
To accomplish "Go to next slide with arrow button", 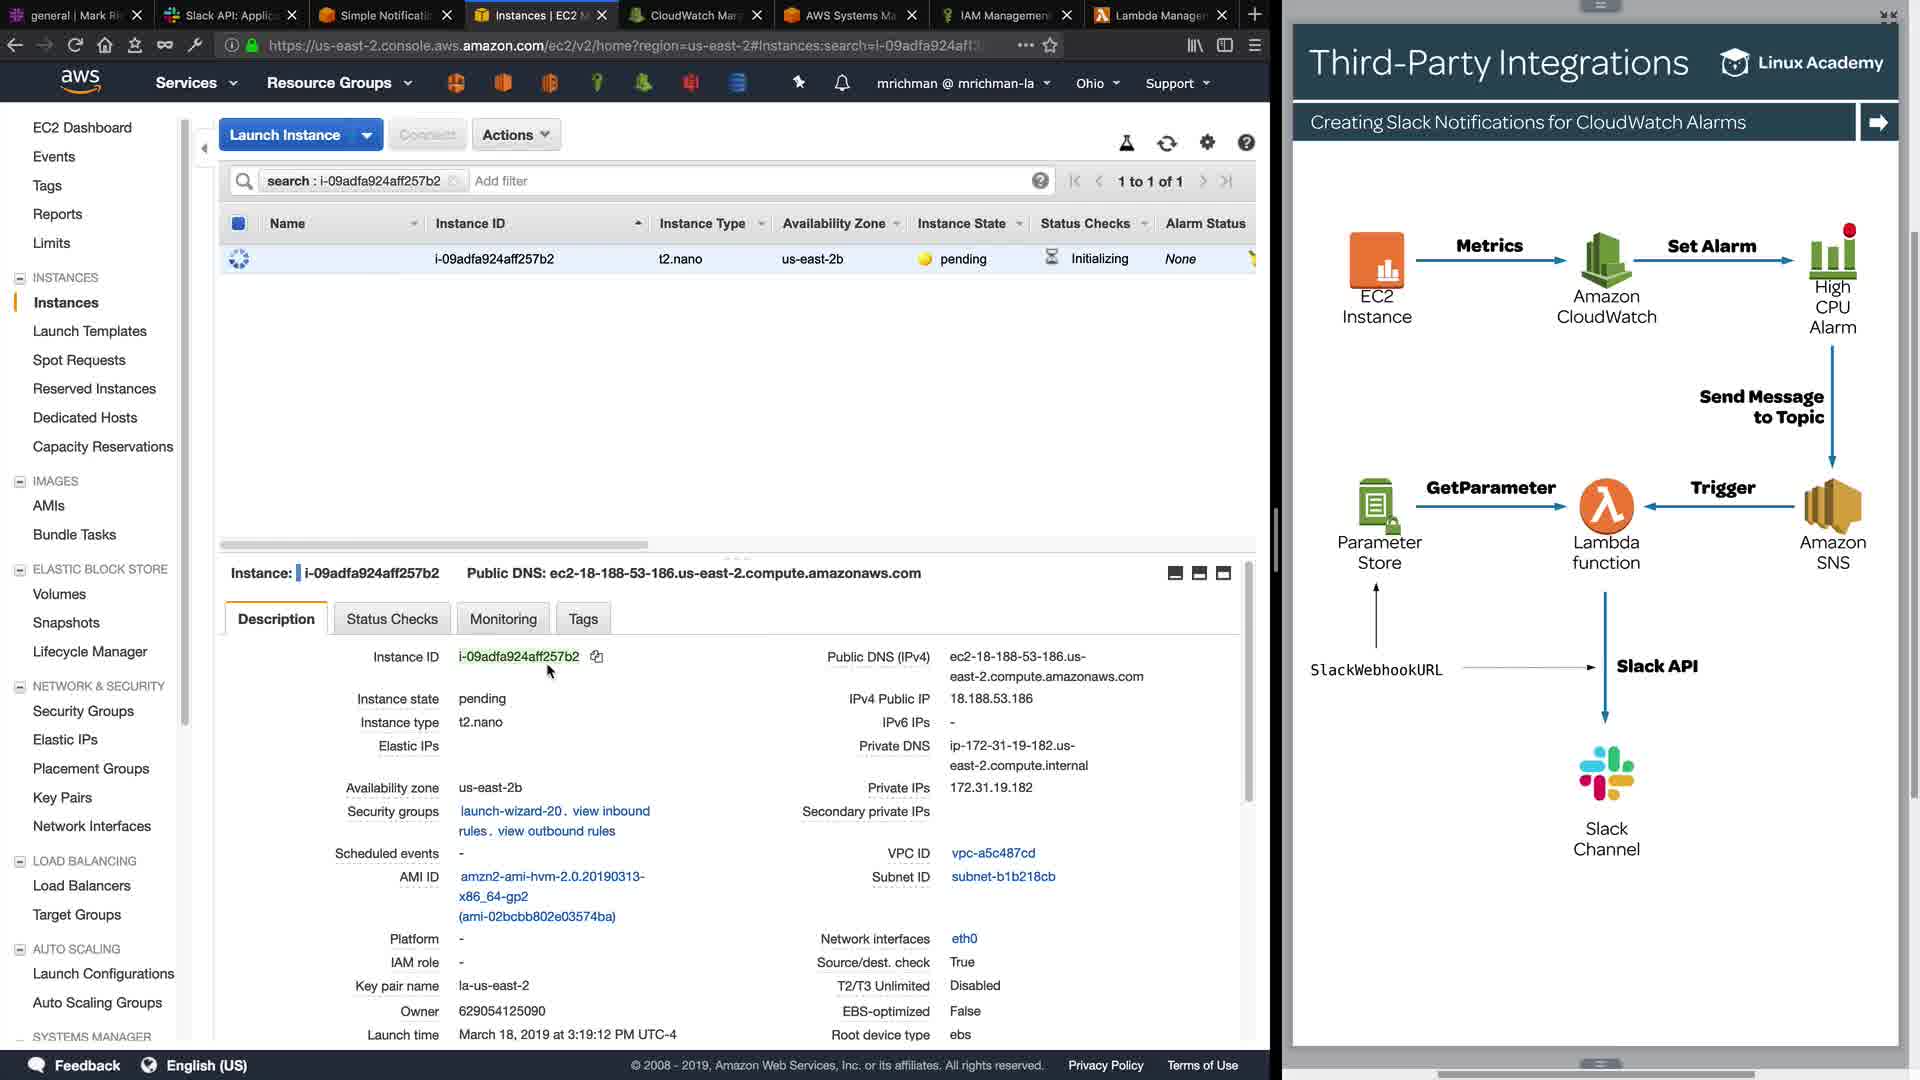I will coord(1877,122).
